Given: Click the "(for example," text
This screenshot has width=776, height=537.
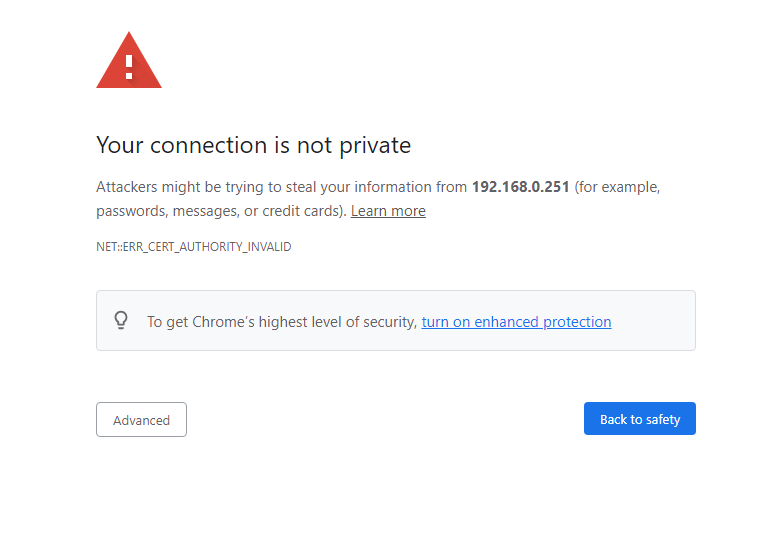Looking at the screenshot, I should [x=617, y=187].
